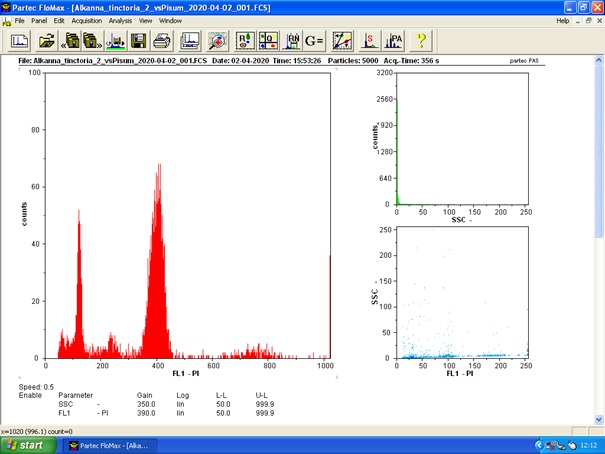Image resolution: width=605 pixels, height=454 pixels.
Task: Click the vertical scrollbar thumb
Action: pos(598,151)
